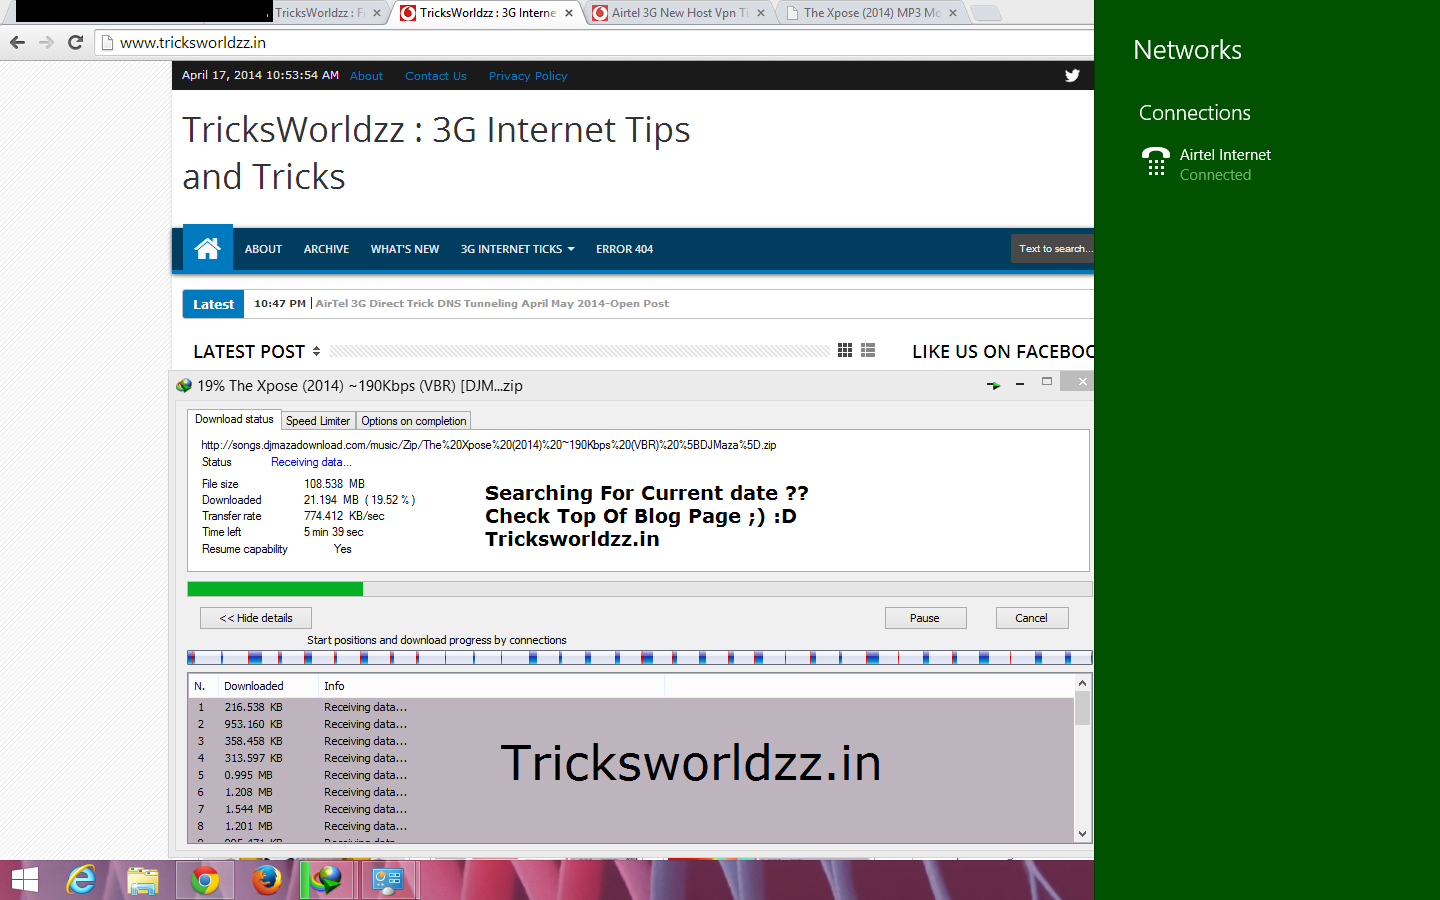The image size is (1440, 900).
Task: Select the Download status tab
Action: 234,420
